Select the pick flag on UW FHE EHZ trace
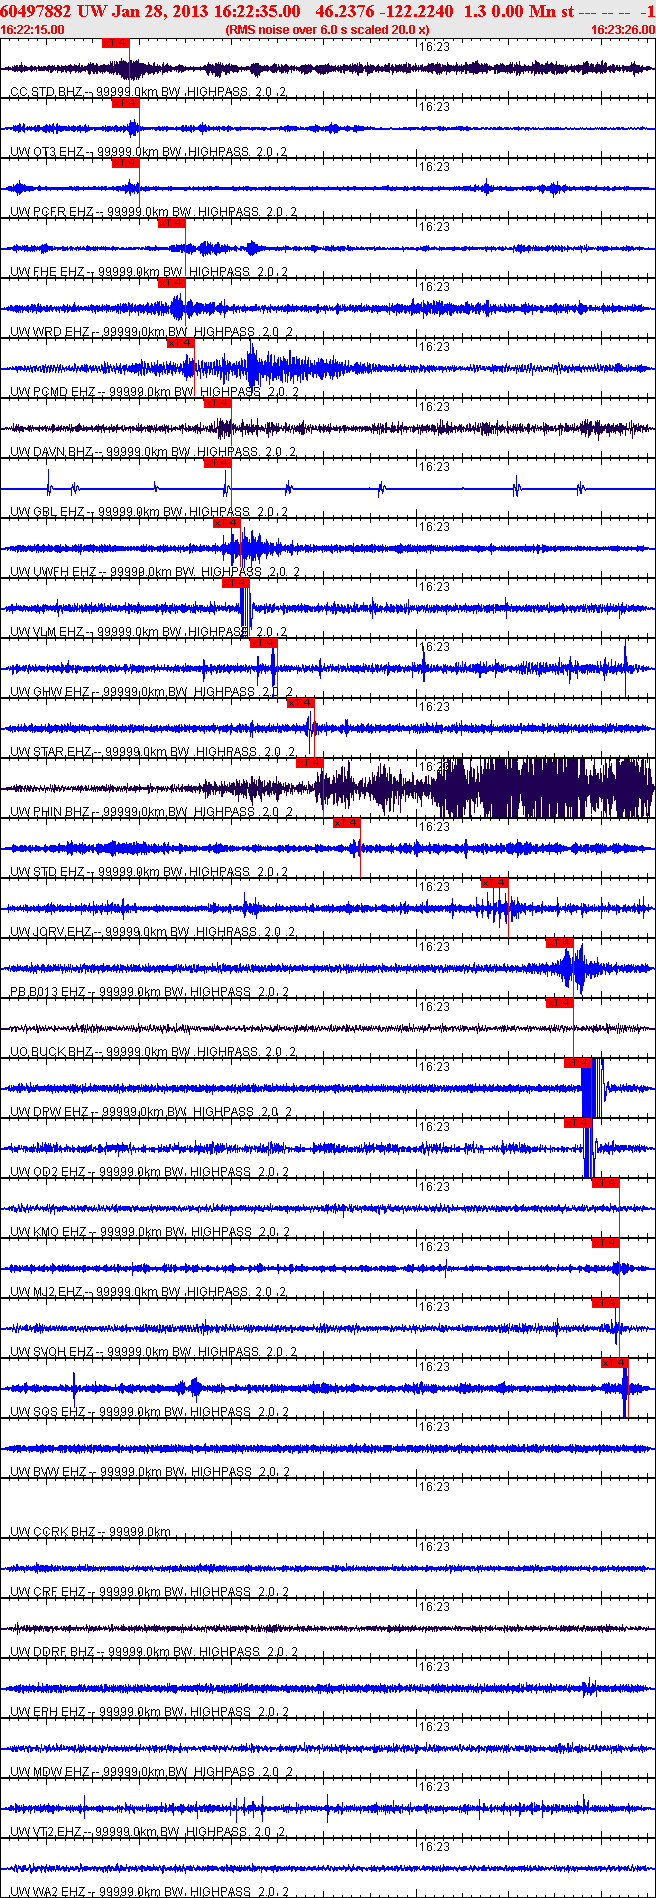656x1898 pixels. pyautogui.click(x=171, y=223)
